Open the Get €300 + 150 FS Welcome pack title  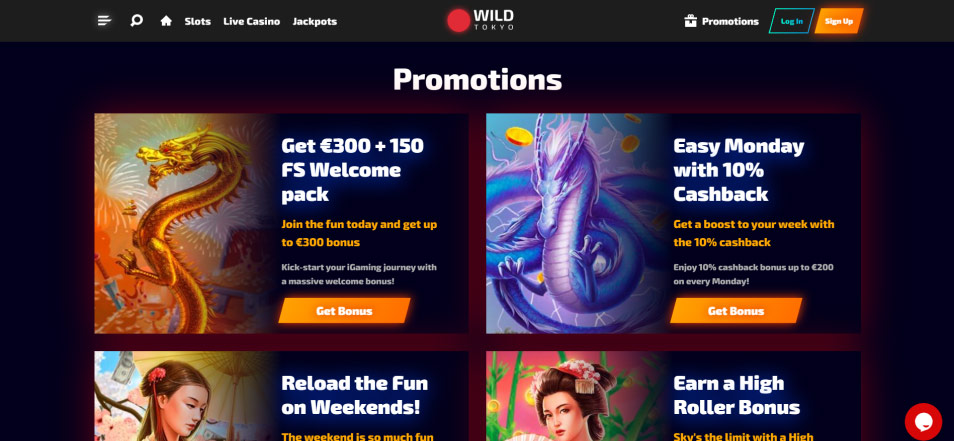[353, 170]
